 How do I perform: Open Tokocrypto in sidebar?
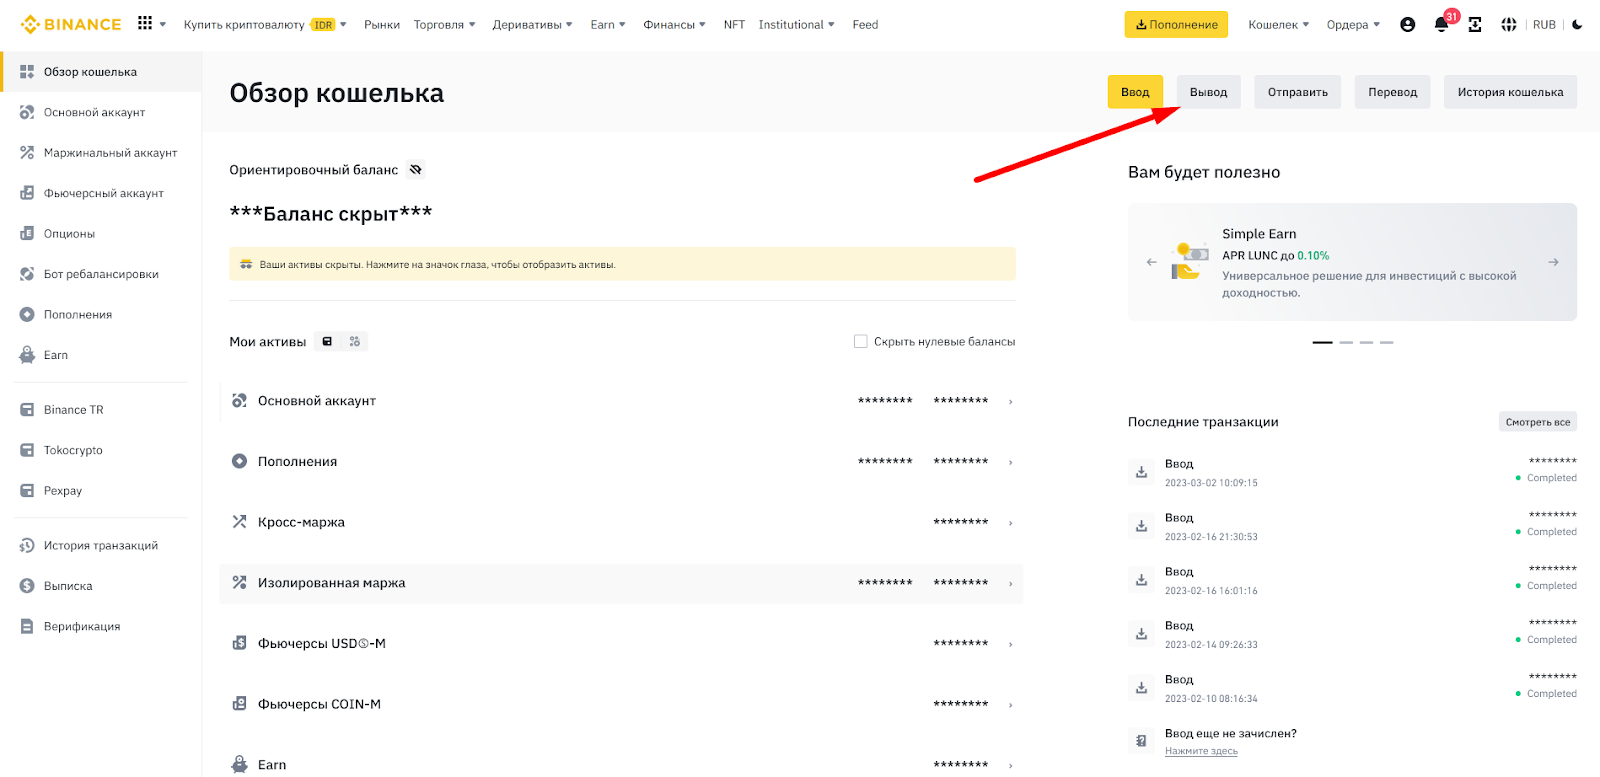click(x=100, y=450)
